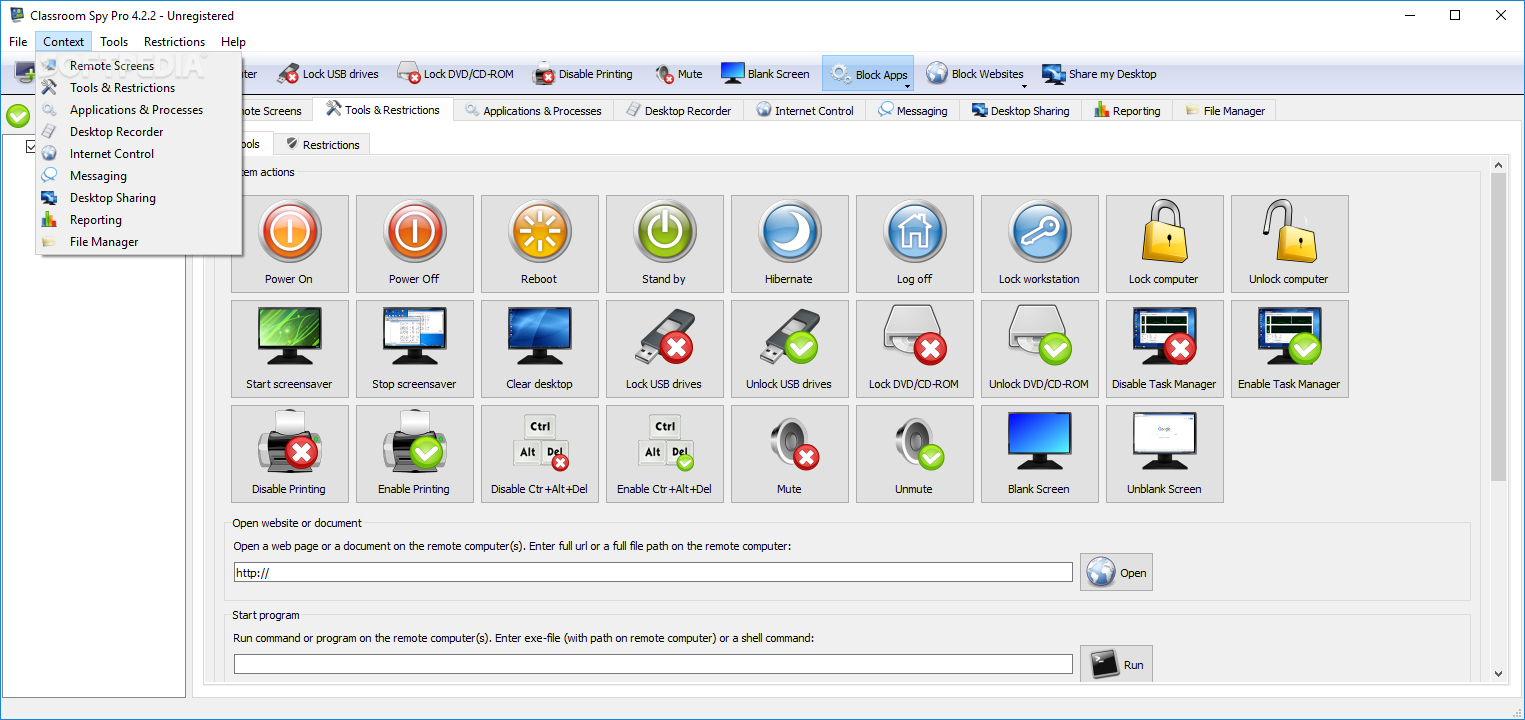Choose Reporting in the Context menu
The height and width of the screenshot is (720, 1525).
pyautogui.click(x=139, y=220)
